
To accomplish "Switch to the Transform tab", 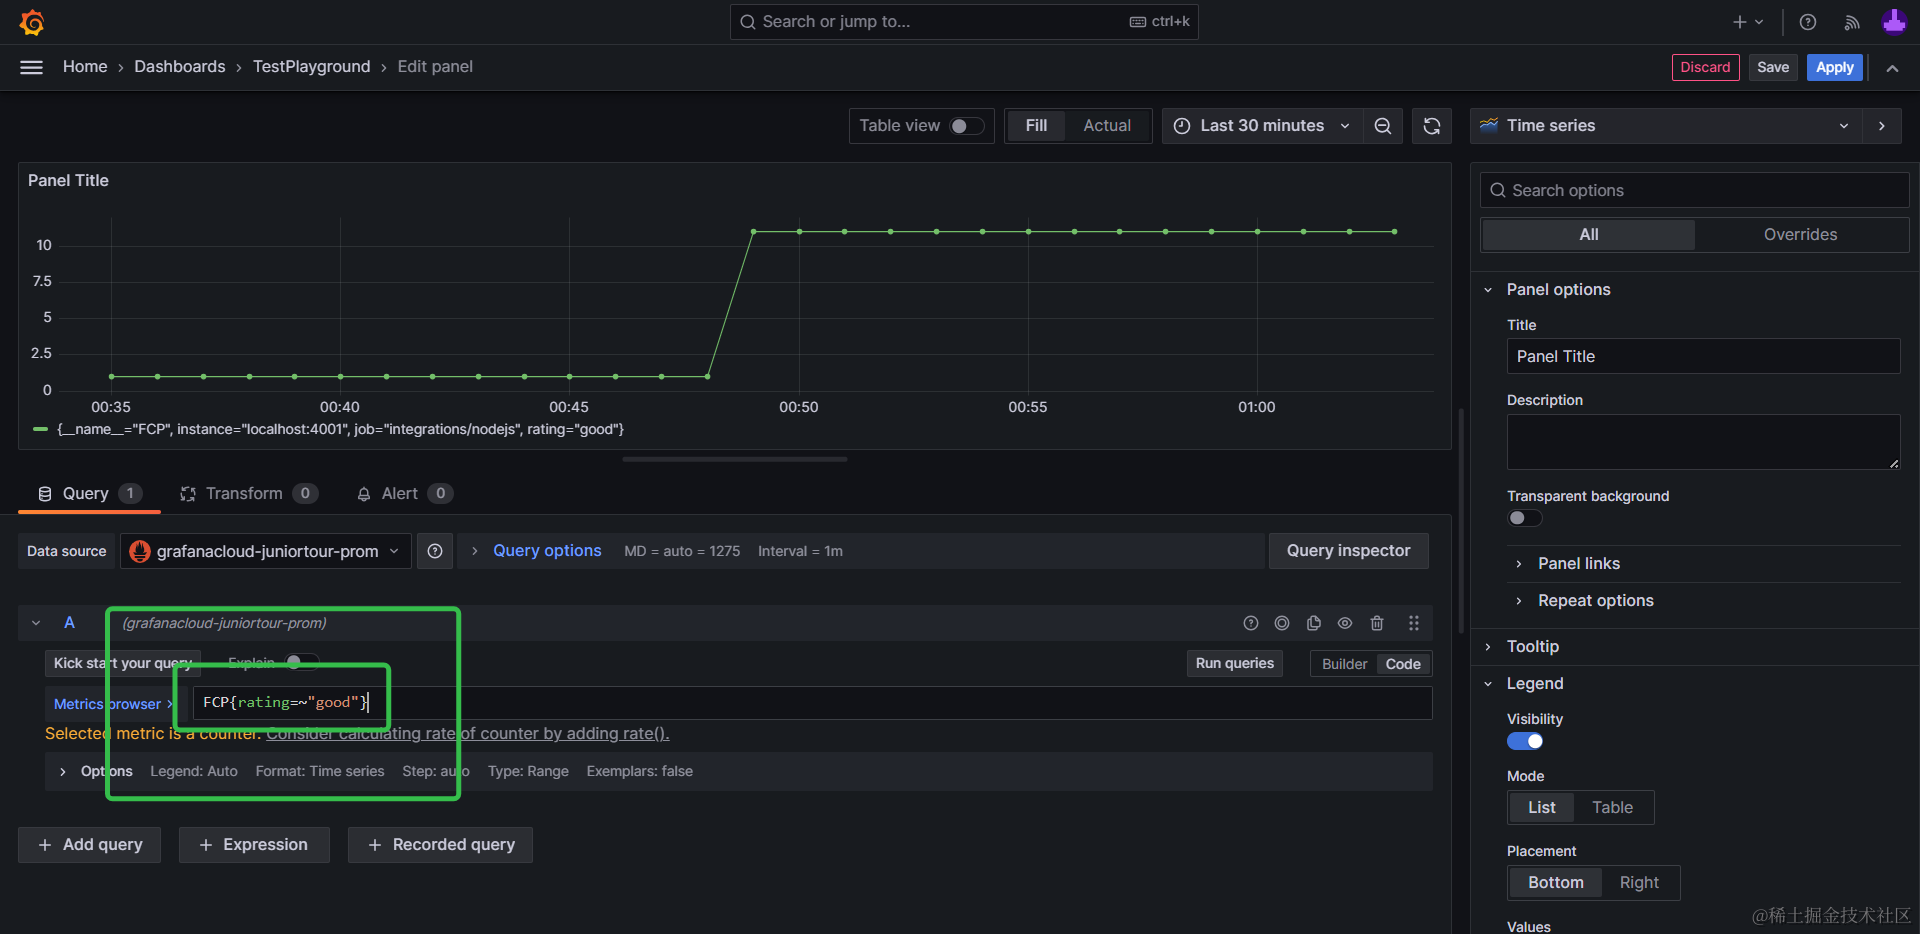I will pyautogui.click(x=244, y=494).
